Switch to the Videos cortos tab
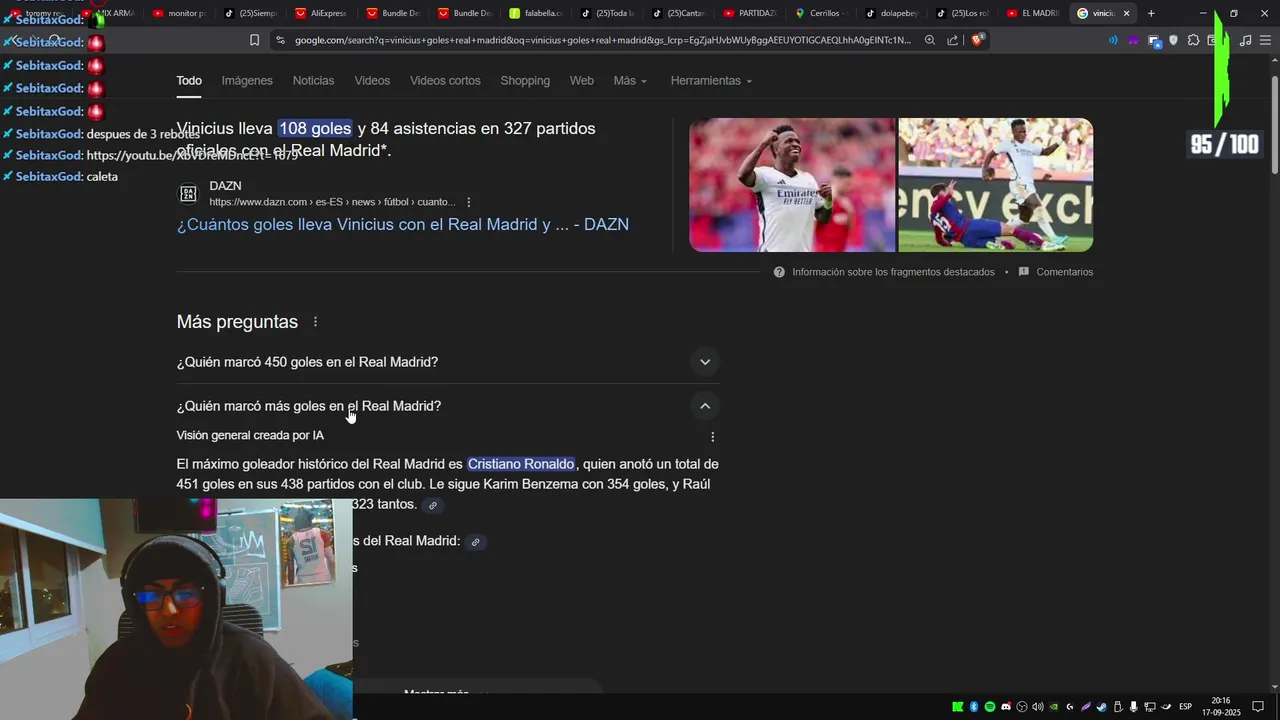 (x=445, y=80)
